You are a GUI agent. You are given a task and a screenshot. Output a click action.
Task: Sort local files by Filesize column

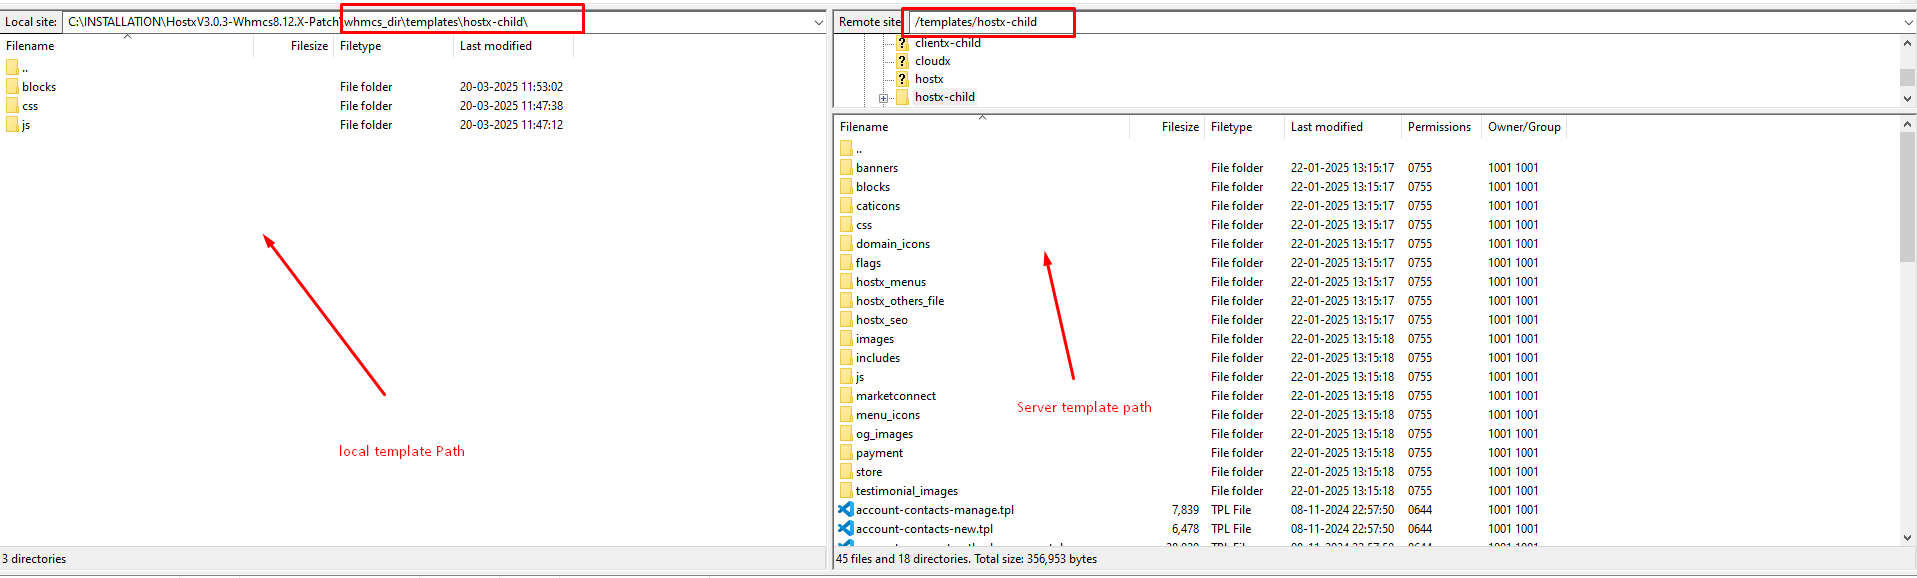(309, 46)
